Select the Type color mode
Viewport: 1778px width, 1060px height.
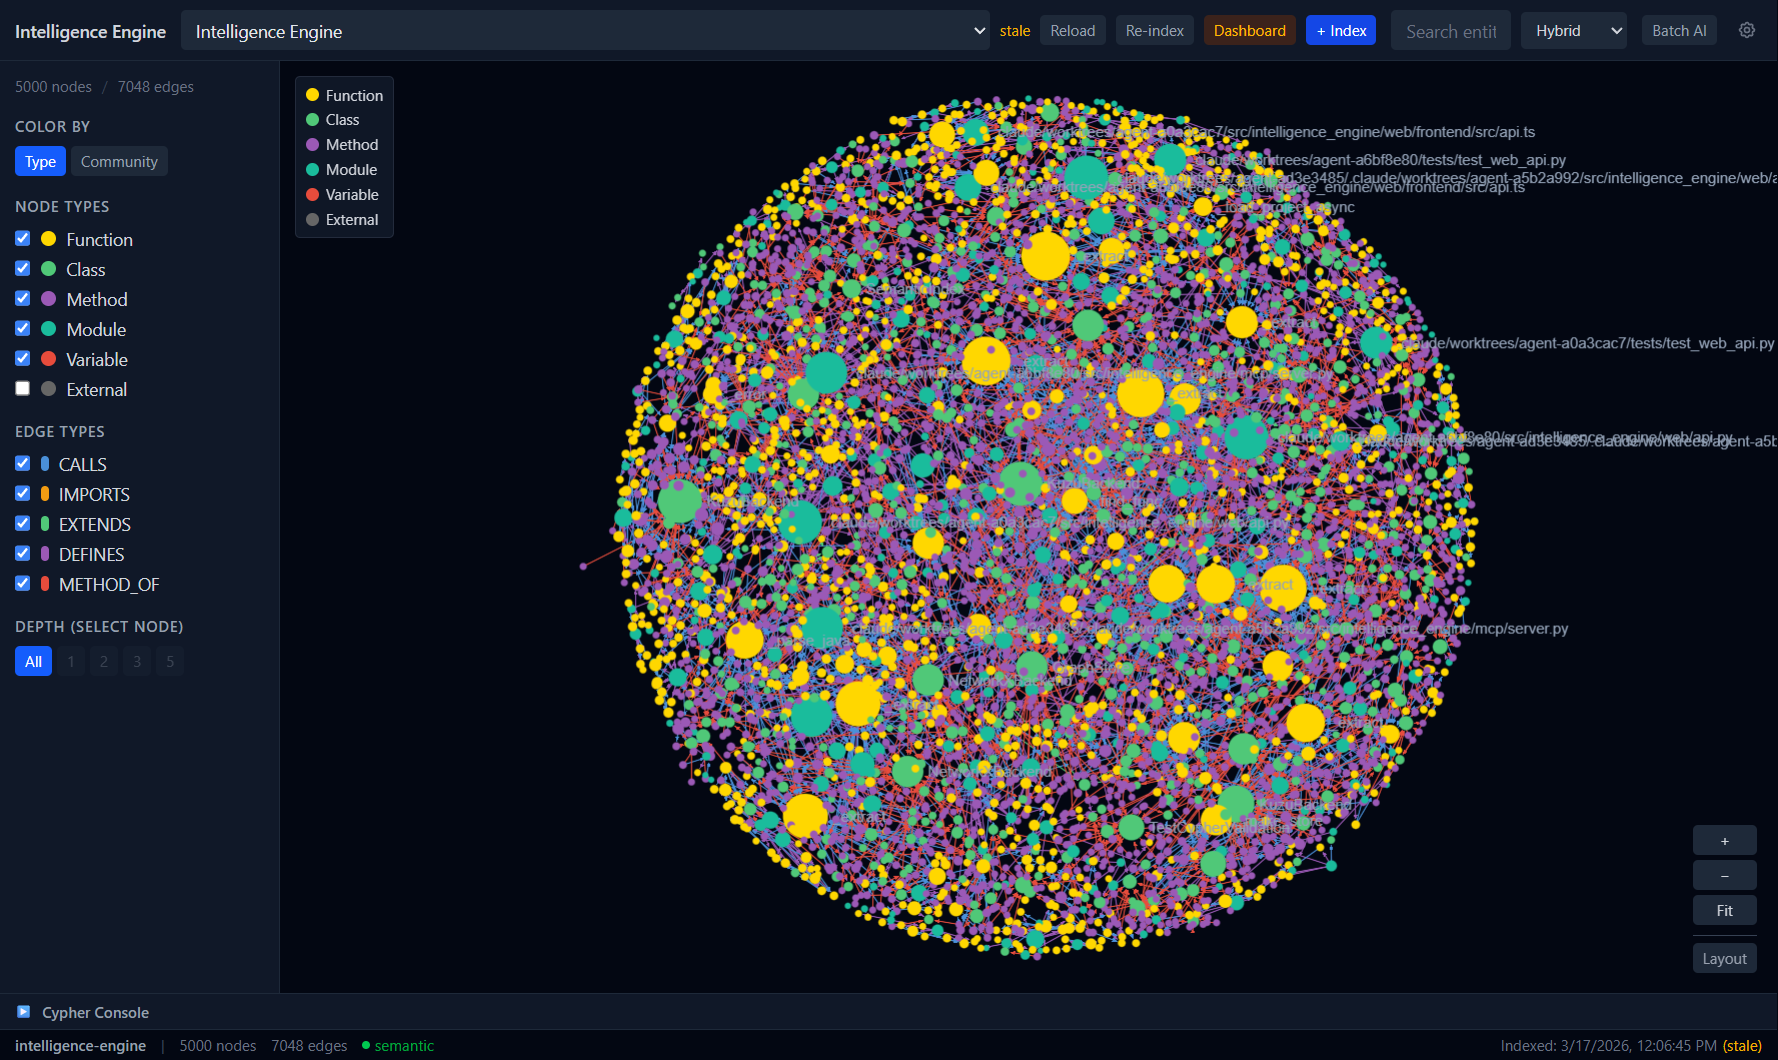click(x=40, y=161)
